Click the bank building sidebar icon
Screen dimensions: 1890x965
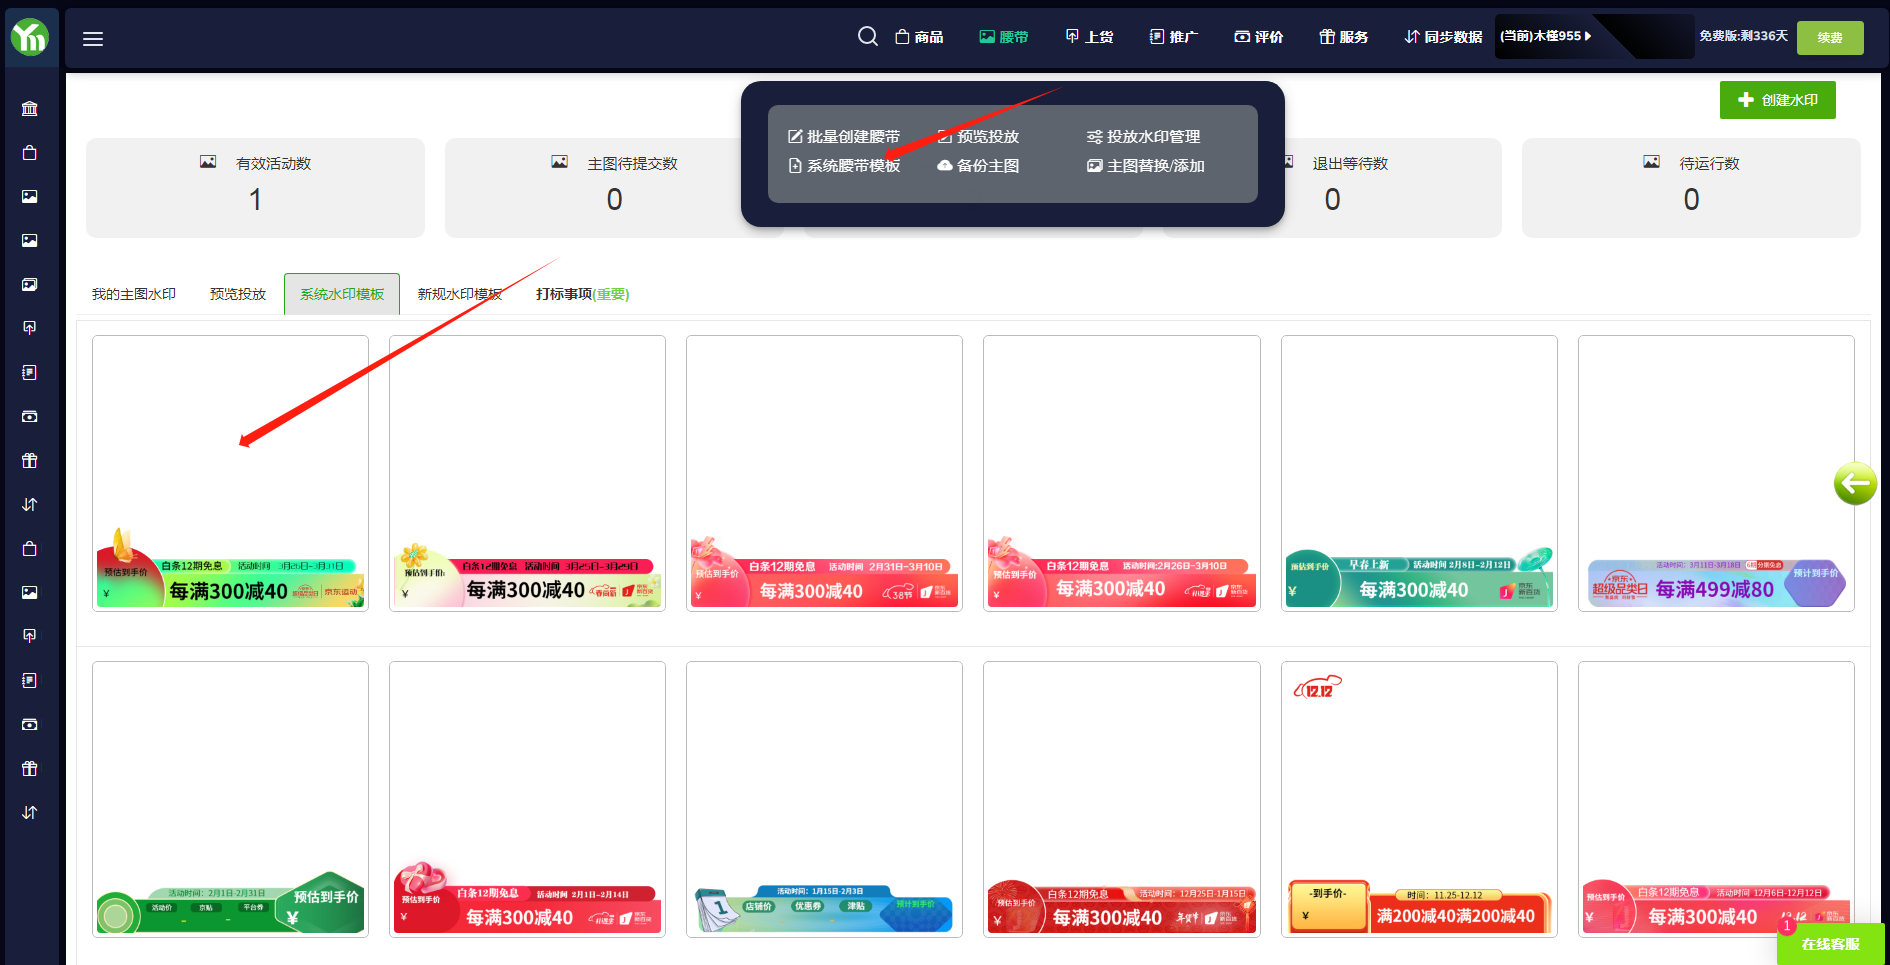point(30,109)
